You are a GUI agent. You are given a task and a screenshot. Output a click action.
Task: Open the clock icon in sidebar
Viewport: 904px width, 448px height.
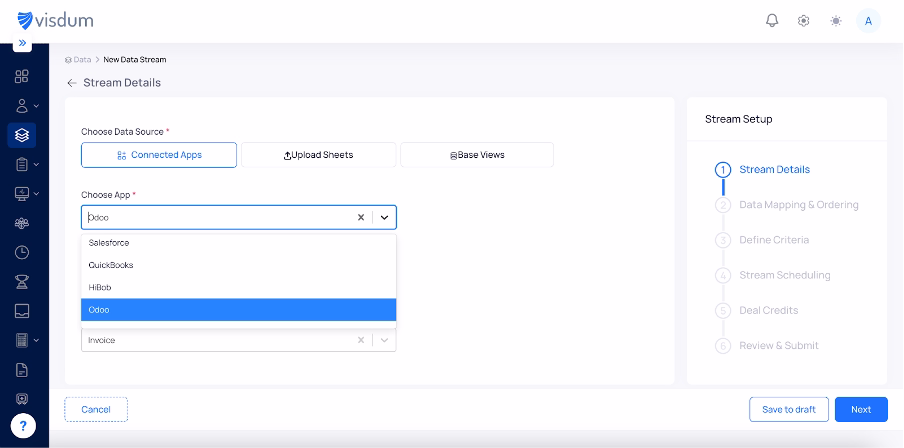click(x=22, y=253)
